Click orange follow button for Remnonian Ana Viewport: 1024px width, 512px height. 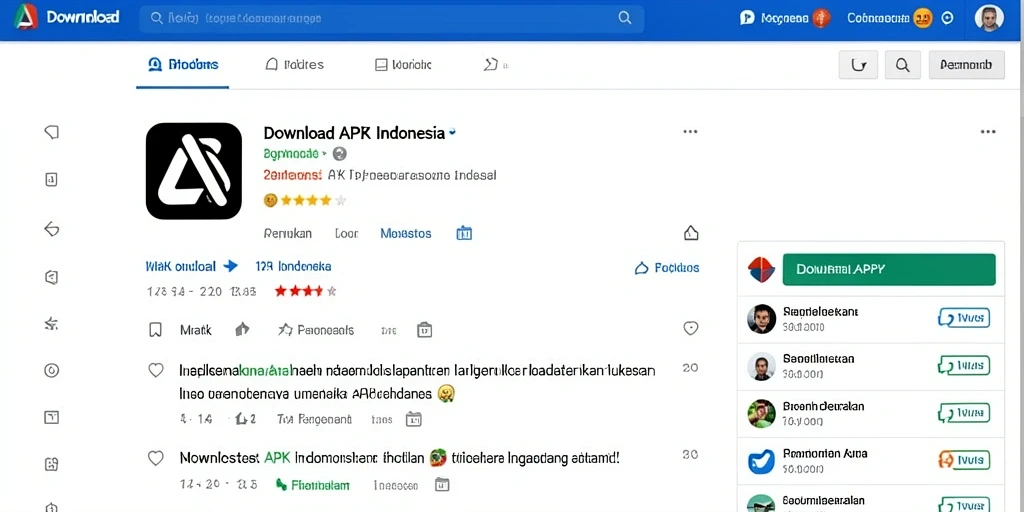pos(964,460)
